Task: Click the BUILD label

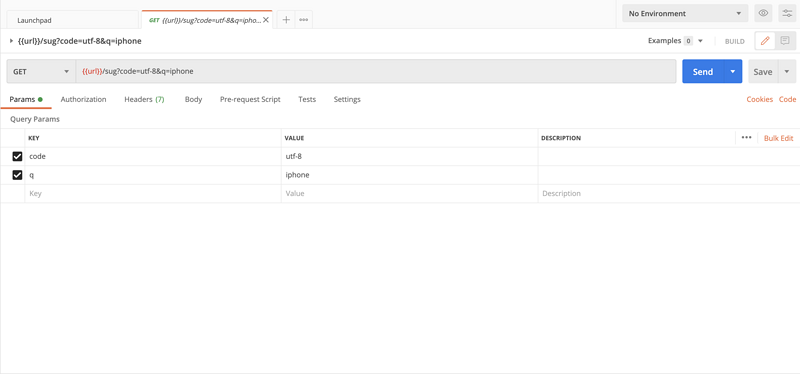Action: (x=735, y=41)
